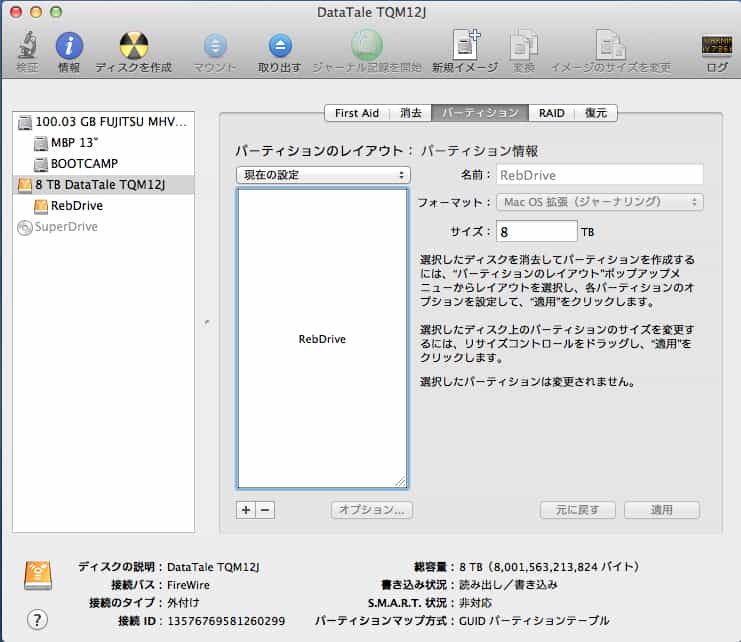Image resolution: width=741 pixels, height=642 pixels.
Task: Click the pane divider handle dot
Action: [207, 322]
